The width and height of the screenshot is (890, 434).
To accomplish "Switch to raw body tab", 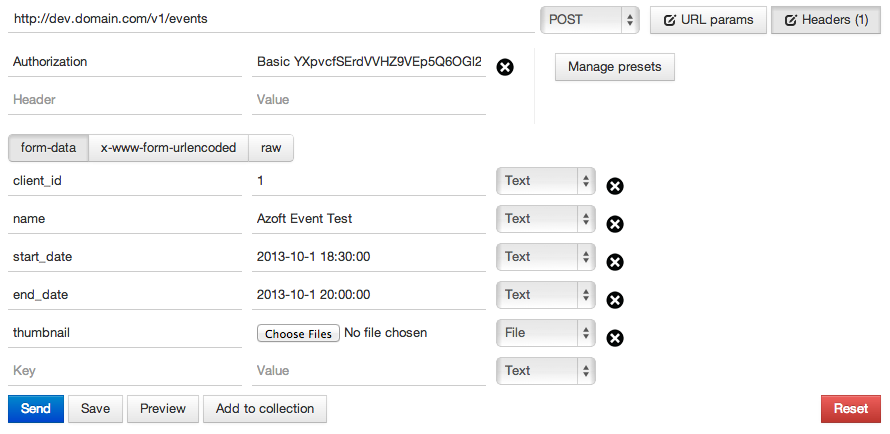I will coord(271,148).
